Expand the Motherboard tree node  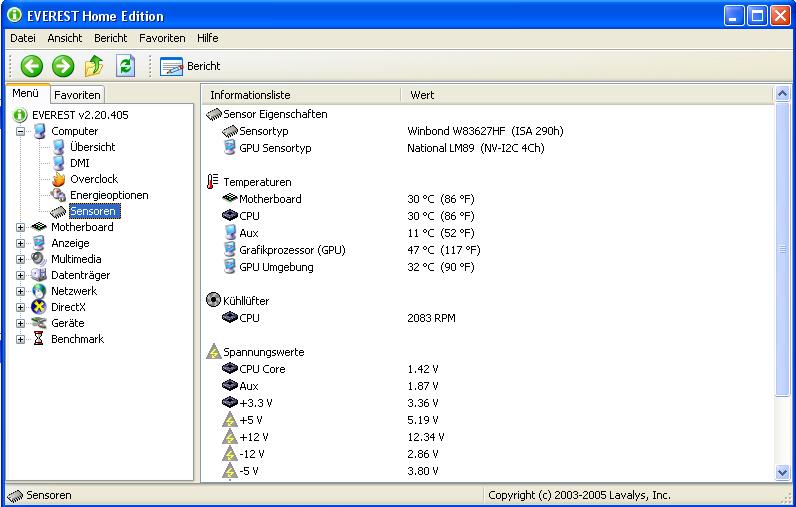click(x=20, y=227)
